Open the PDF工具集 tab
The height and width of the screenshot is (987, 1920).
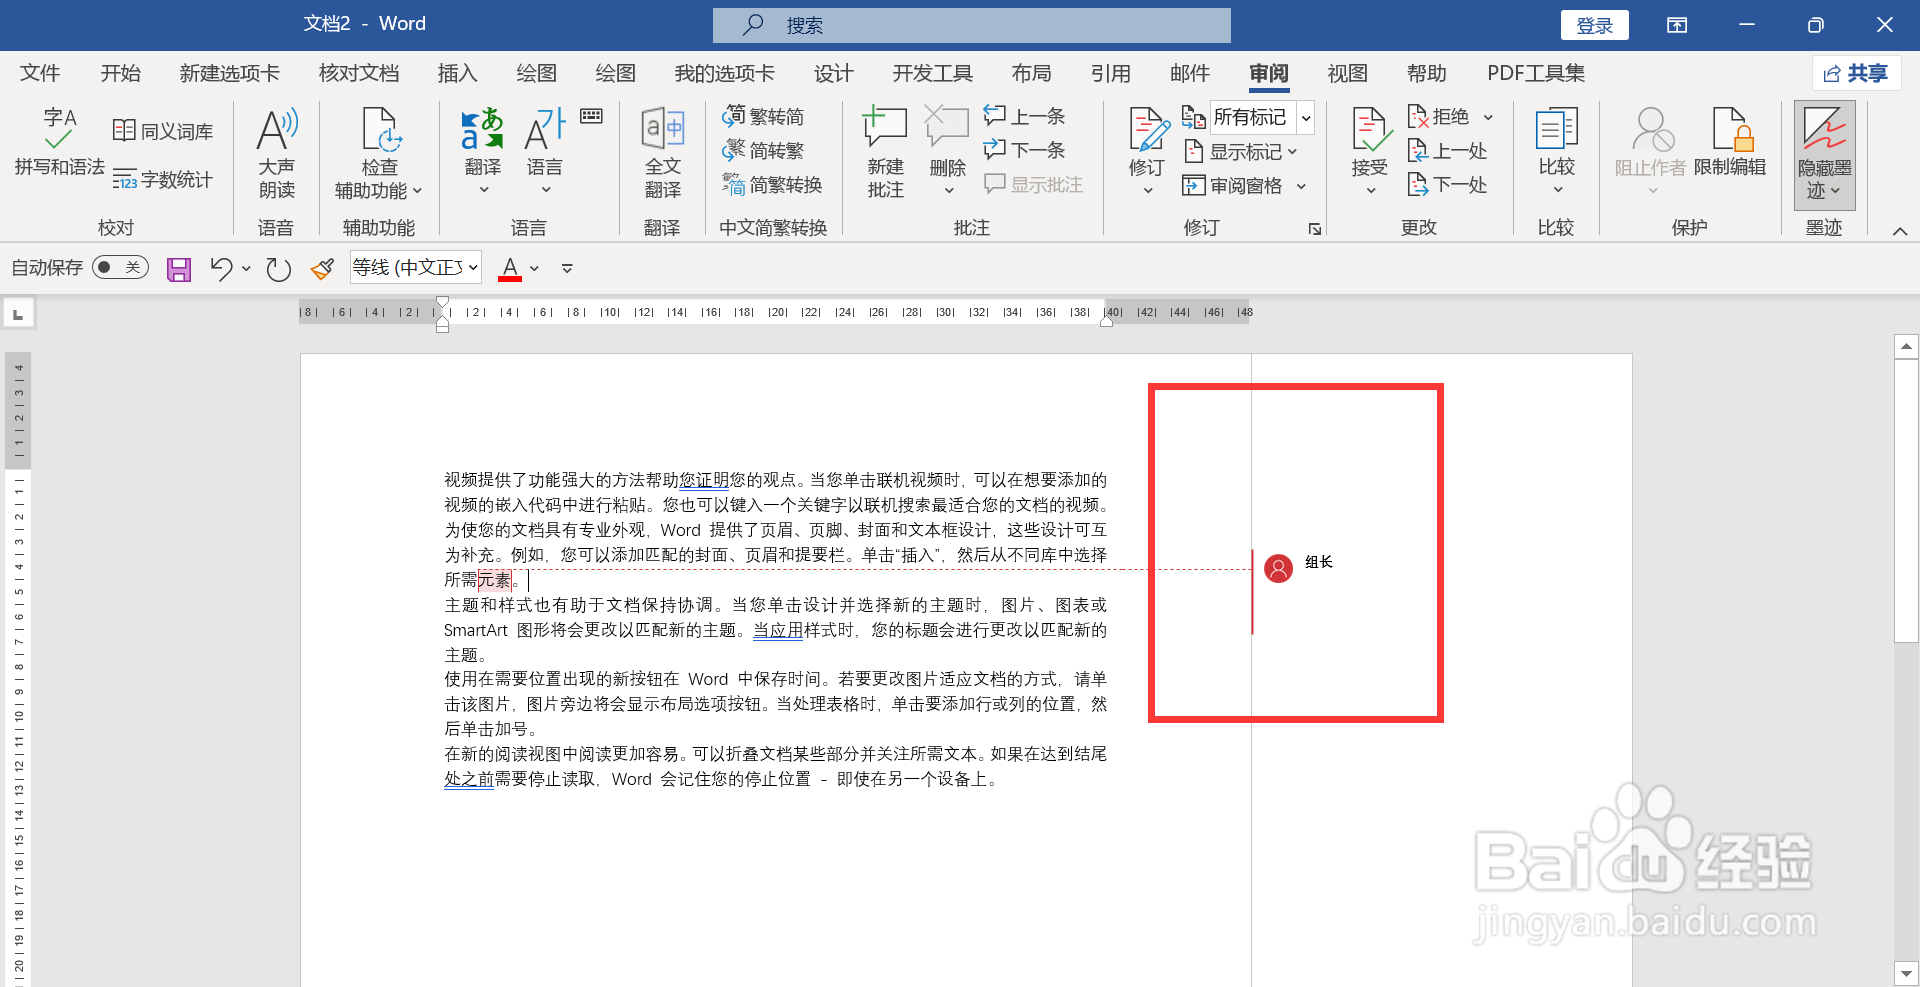[1536, 73]
